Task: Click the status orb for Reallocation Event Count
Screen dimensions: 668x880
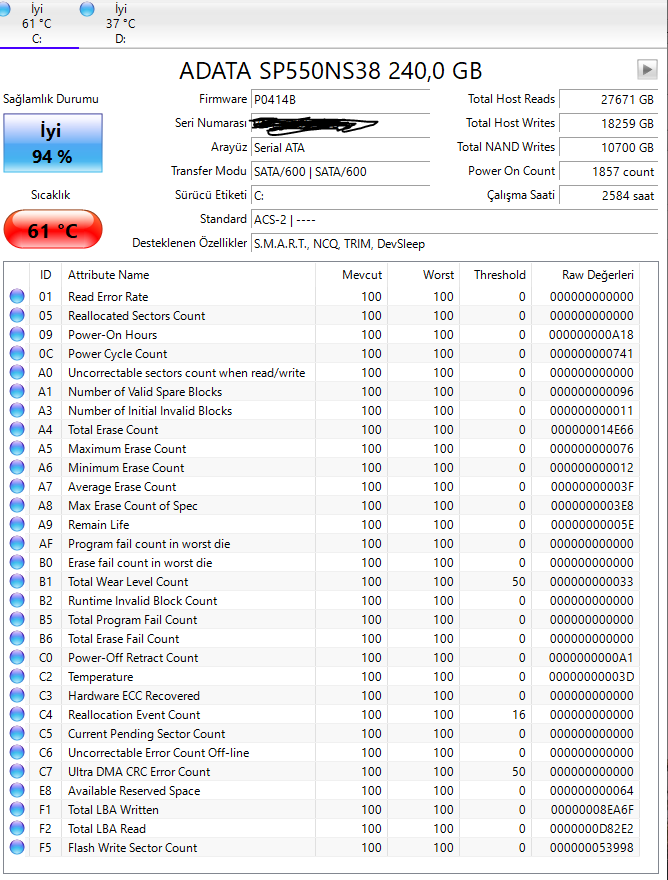Action: [x=17, y=714]
